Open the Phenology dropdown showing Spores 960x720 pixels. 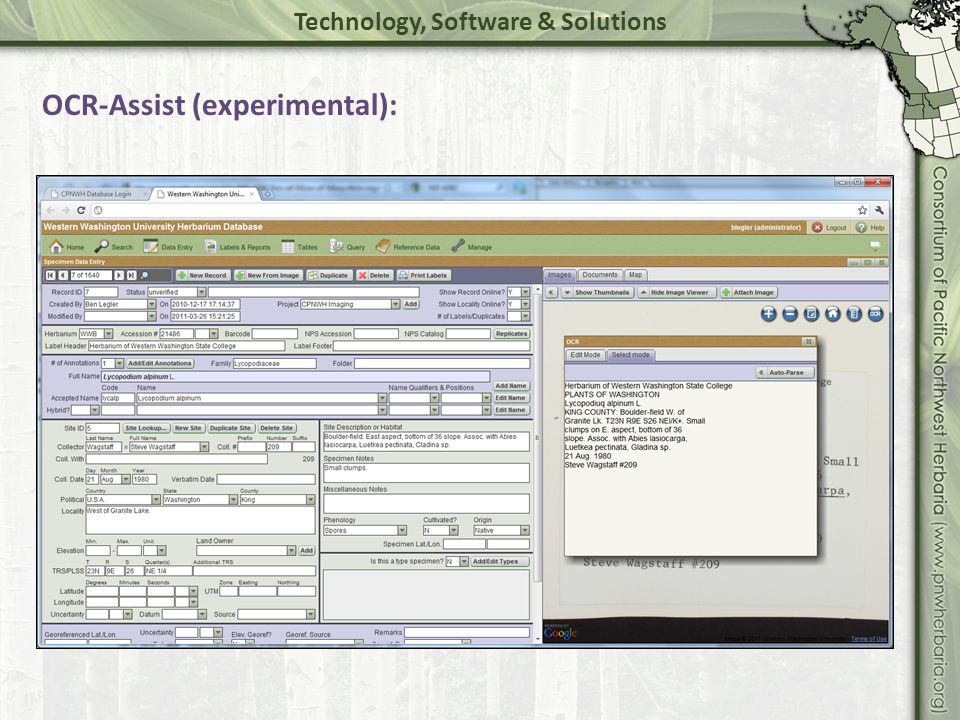402,530
